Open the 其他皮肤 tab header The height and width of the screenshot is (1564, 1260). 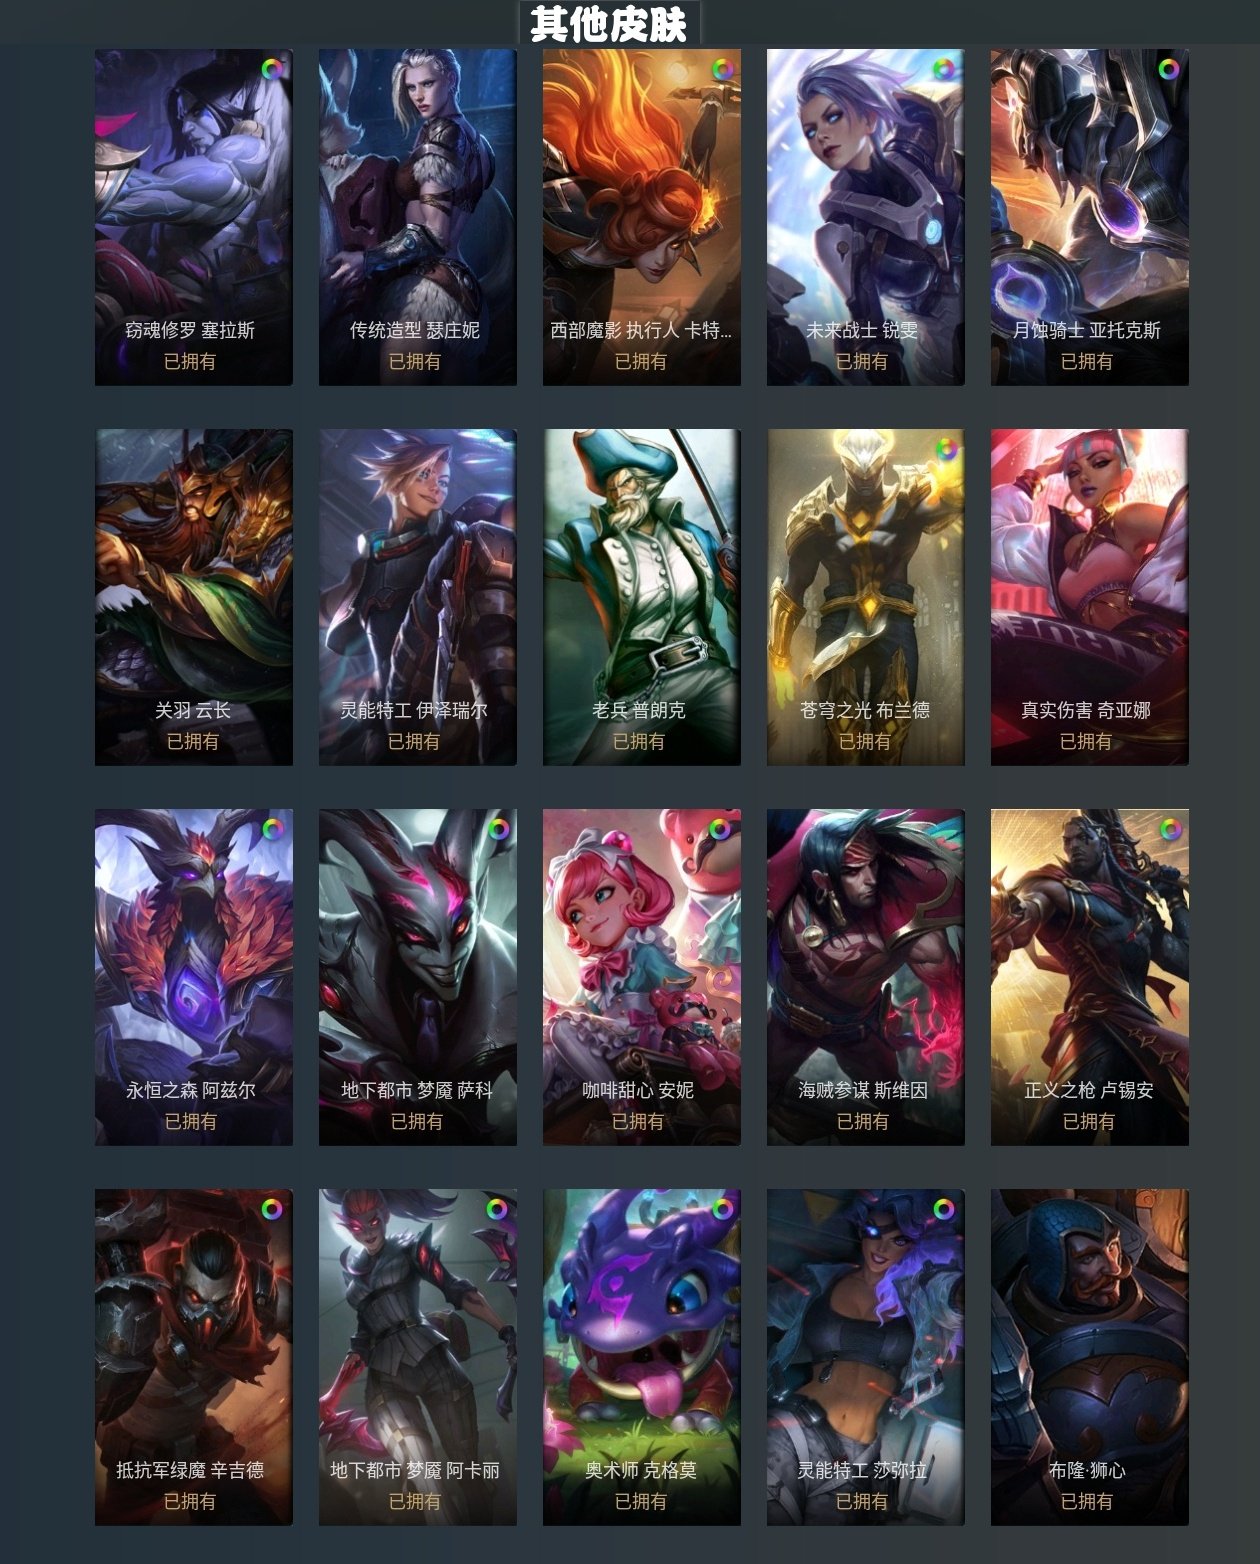pyautogui.click(x=609, y=23)
